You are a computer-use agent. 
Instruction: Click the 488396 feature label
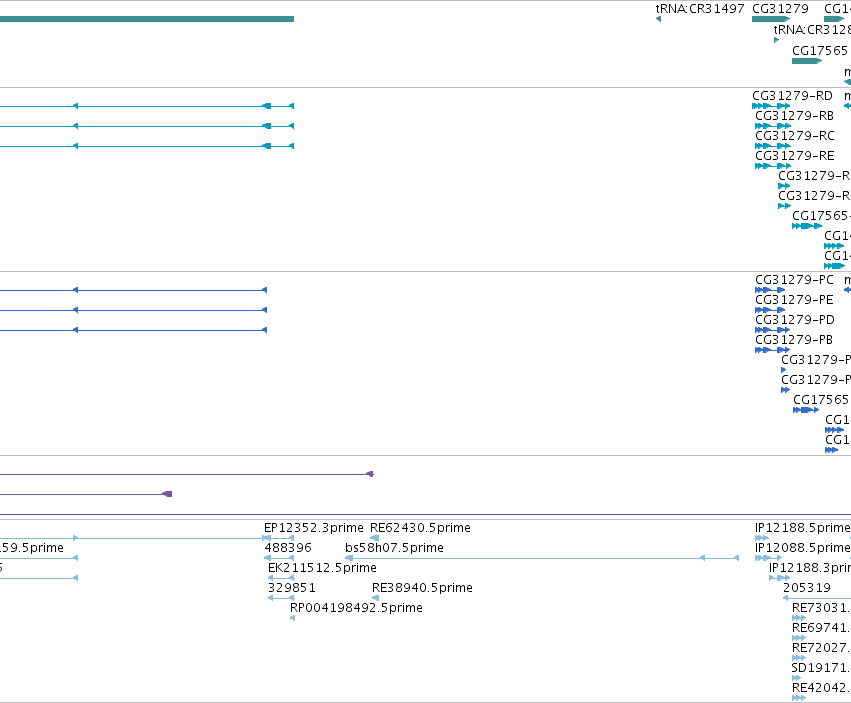coord(288,548)
